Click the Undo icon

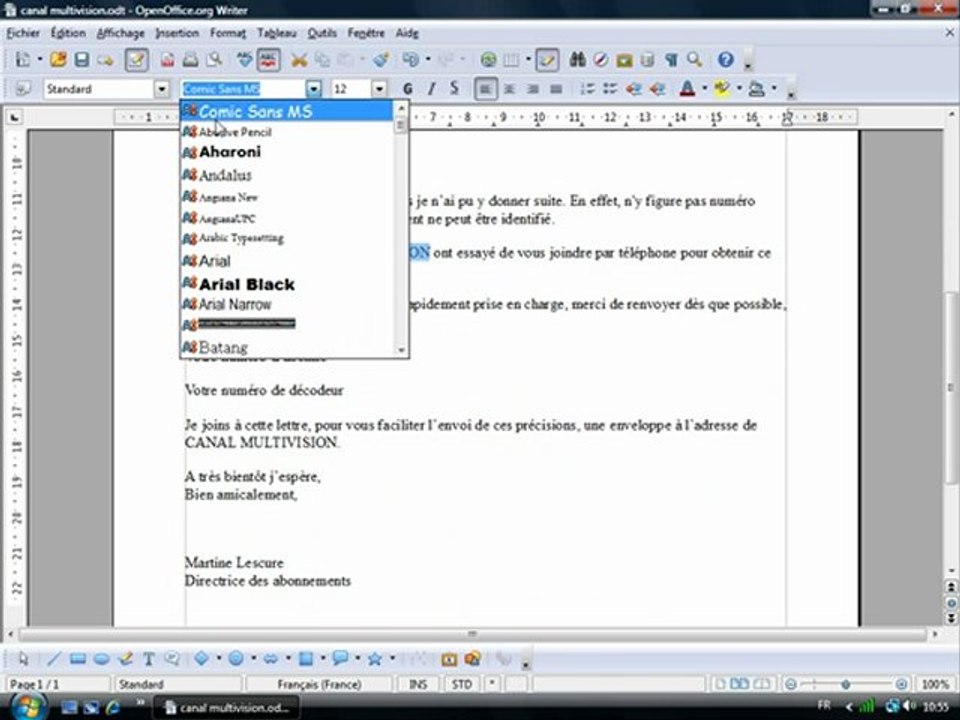coord(410,59)
